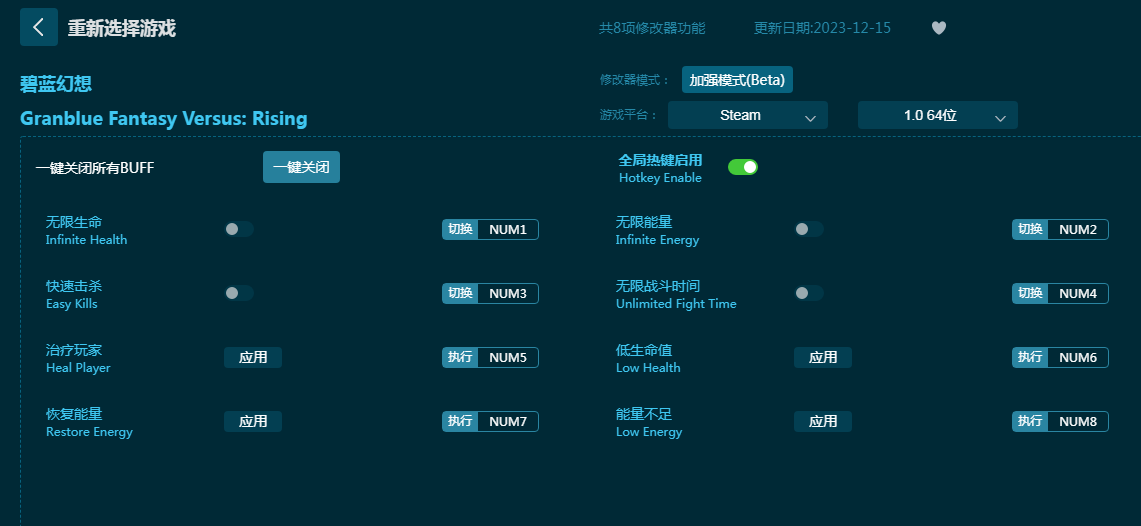Open the 1.0 64位 version dropdown
This screenshot has height=526, width=1141.
point(937,115)
